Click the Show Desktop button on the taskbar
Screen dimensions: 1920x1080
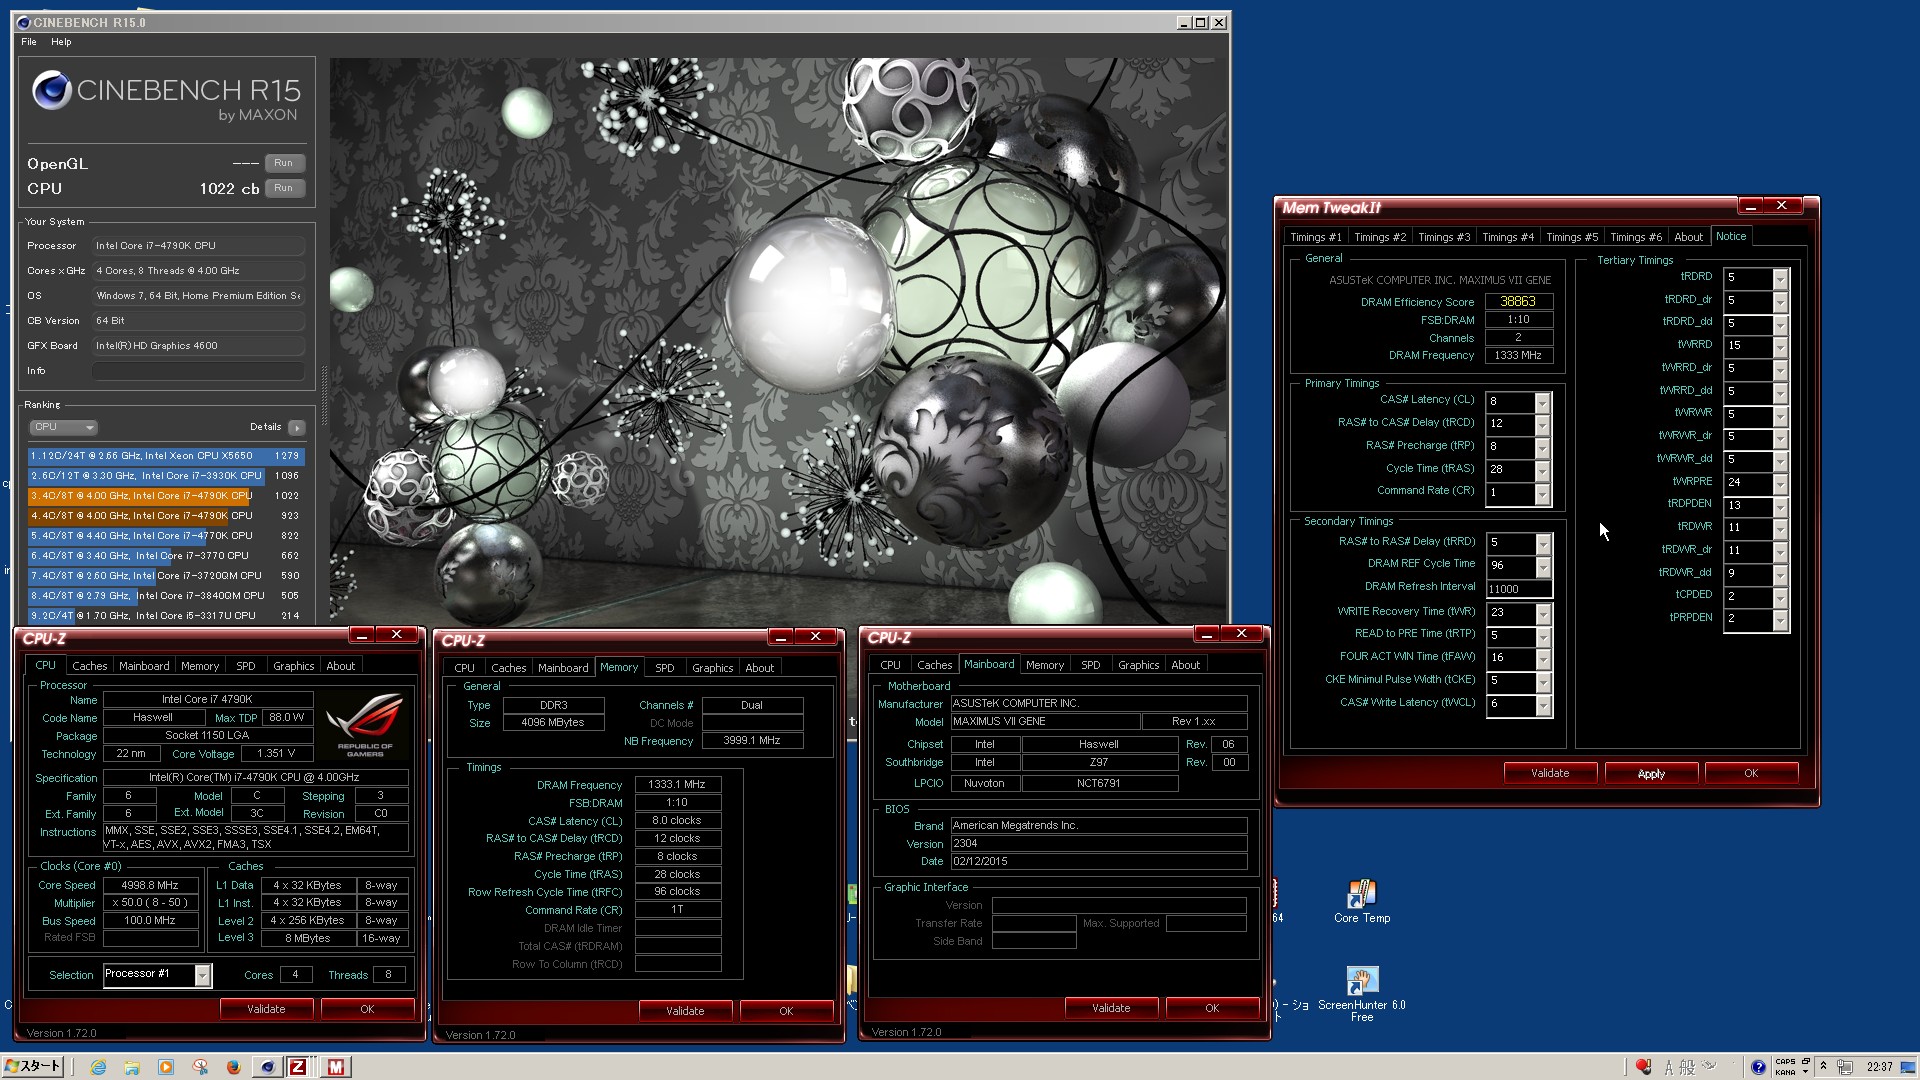pyautogui.click(x=1909, y=1067)
